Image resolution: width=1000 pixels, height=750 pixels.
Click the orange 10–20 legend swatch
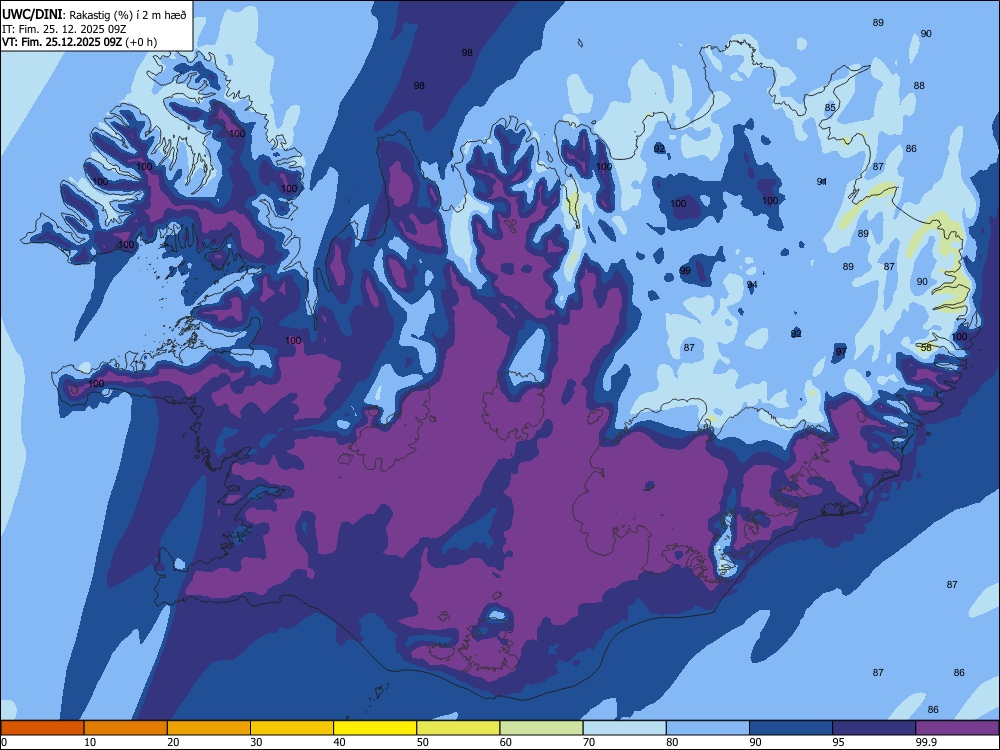point(126,728)
